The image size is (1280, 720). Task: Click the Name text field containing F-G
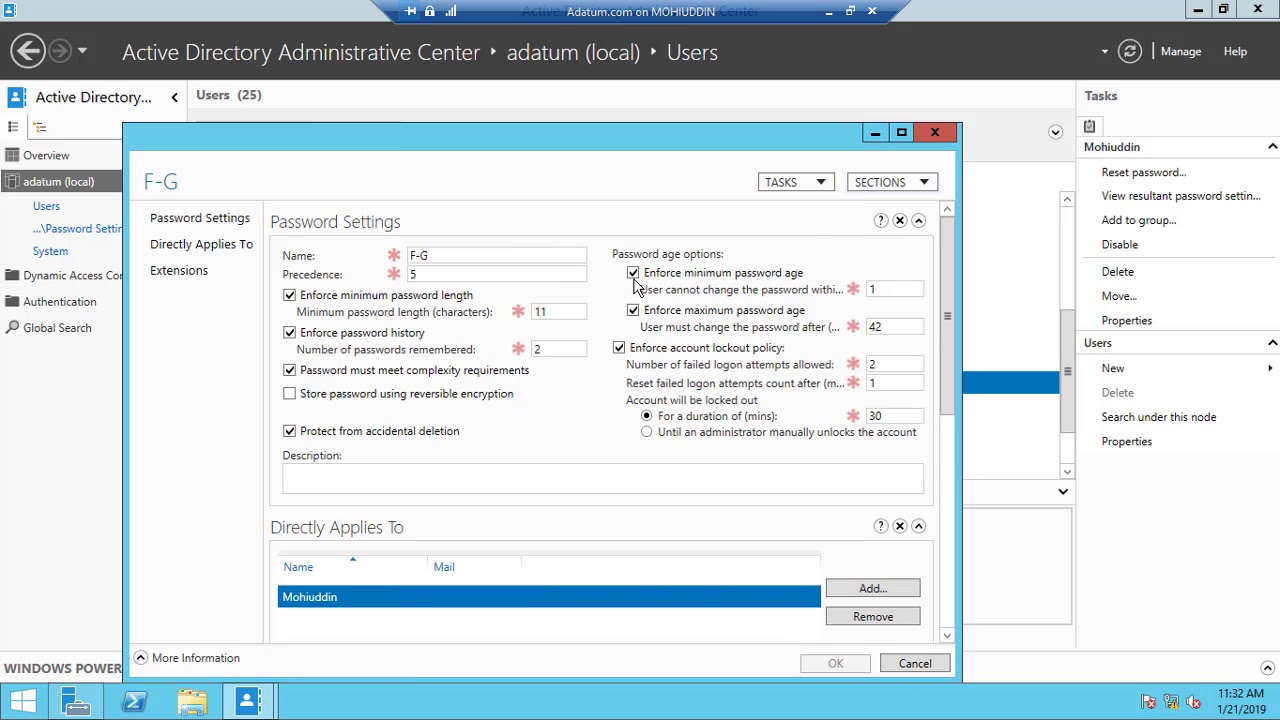pyautogui.click(x=496, y=256)
